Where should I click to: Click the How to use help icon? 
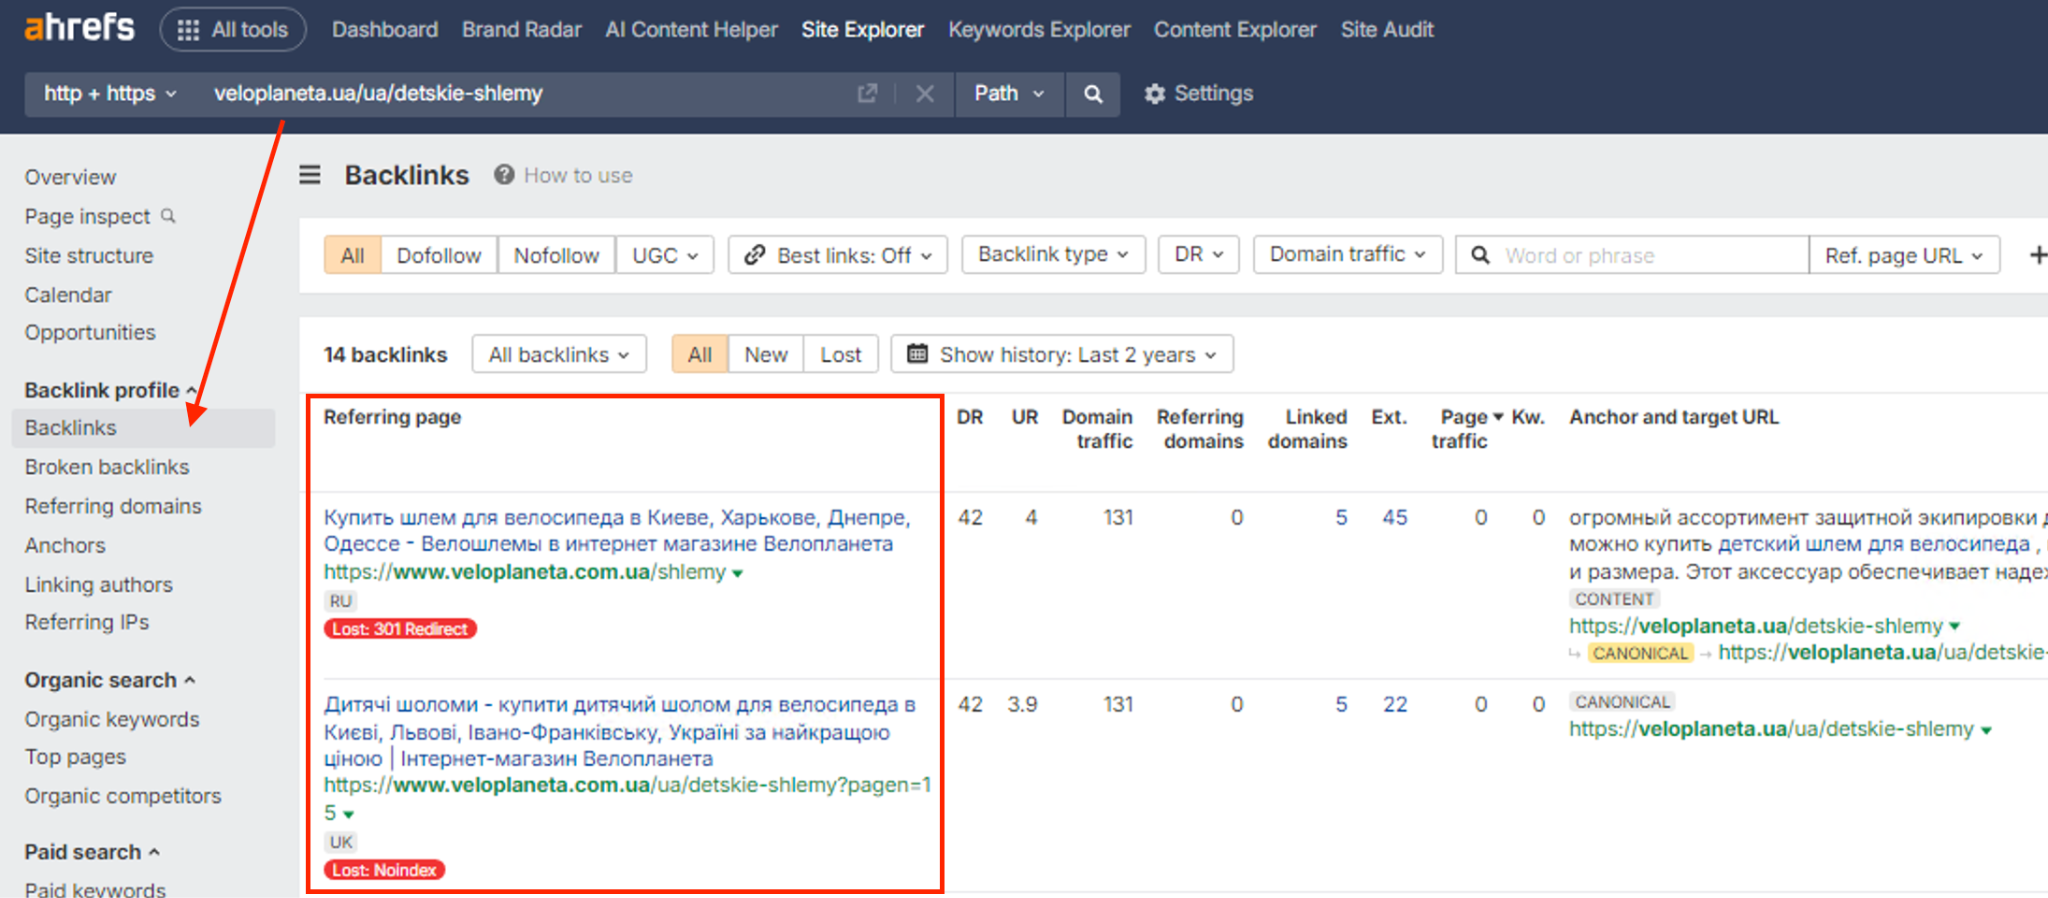504,175
